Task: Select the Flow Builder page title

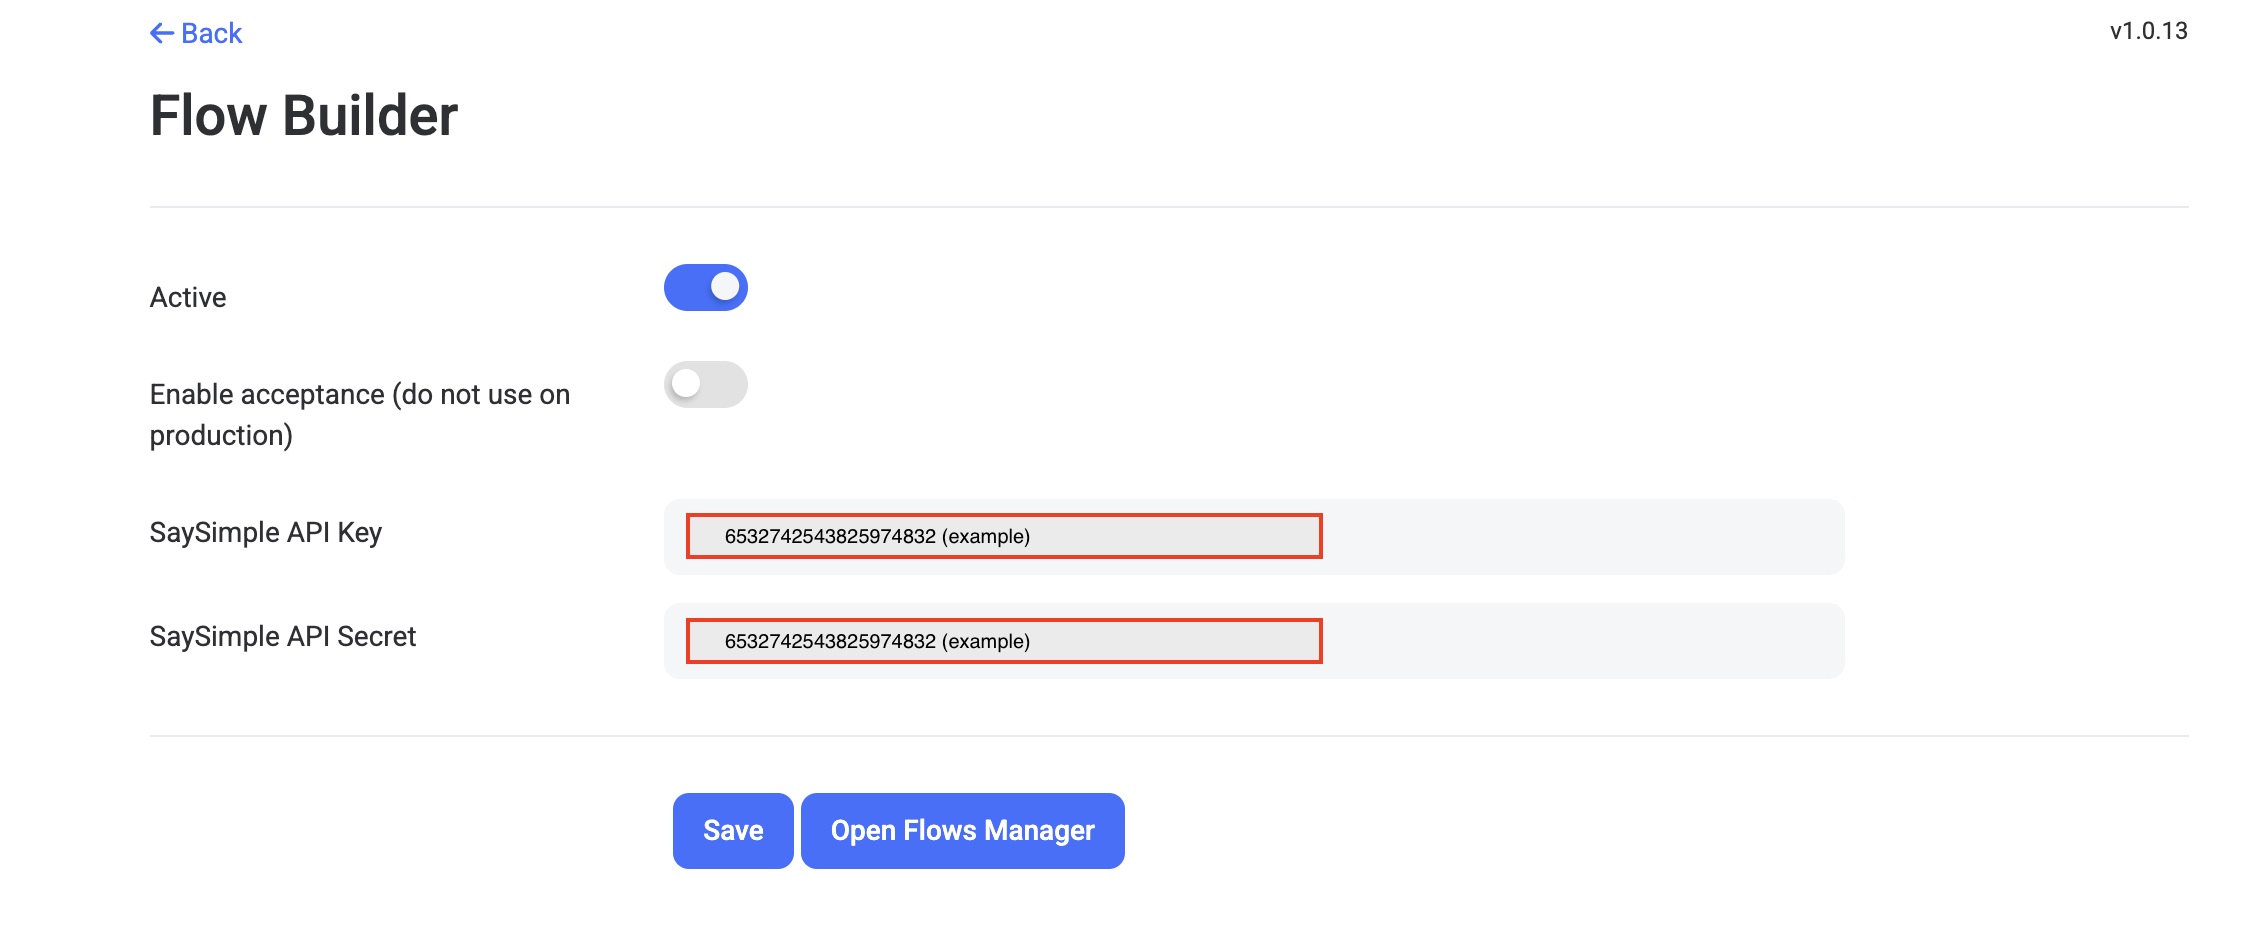Action: coord(303,114)
